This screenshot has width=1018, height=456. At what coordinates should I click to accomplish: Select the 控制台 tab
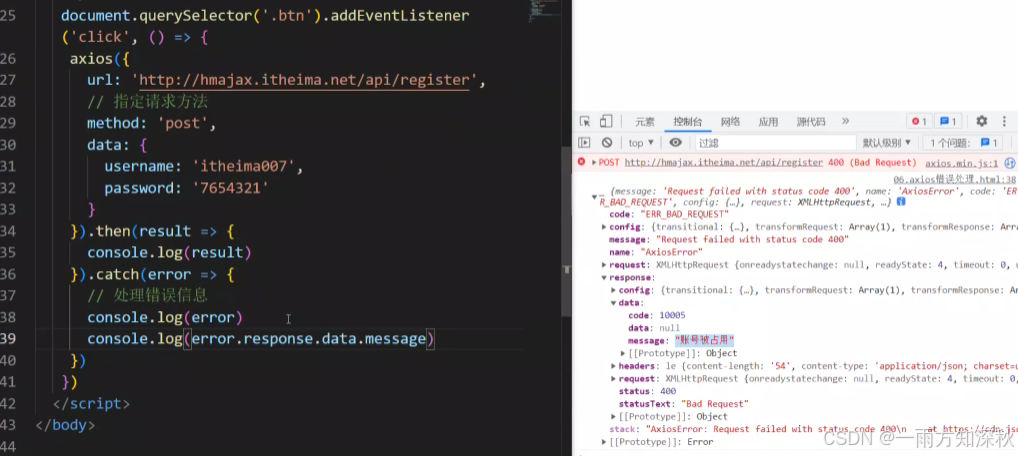[688, 121]
